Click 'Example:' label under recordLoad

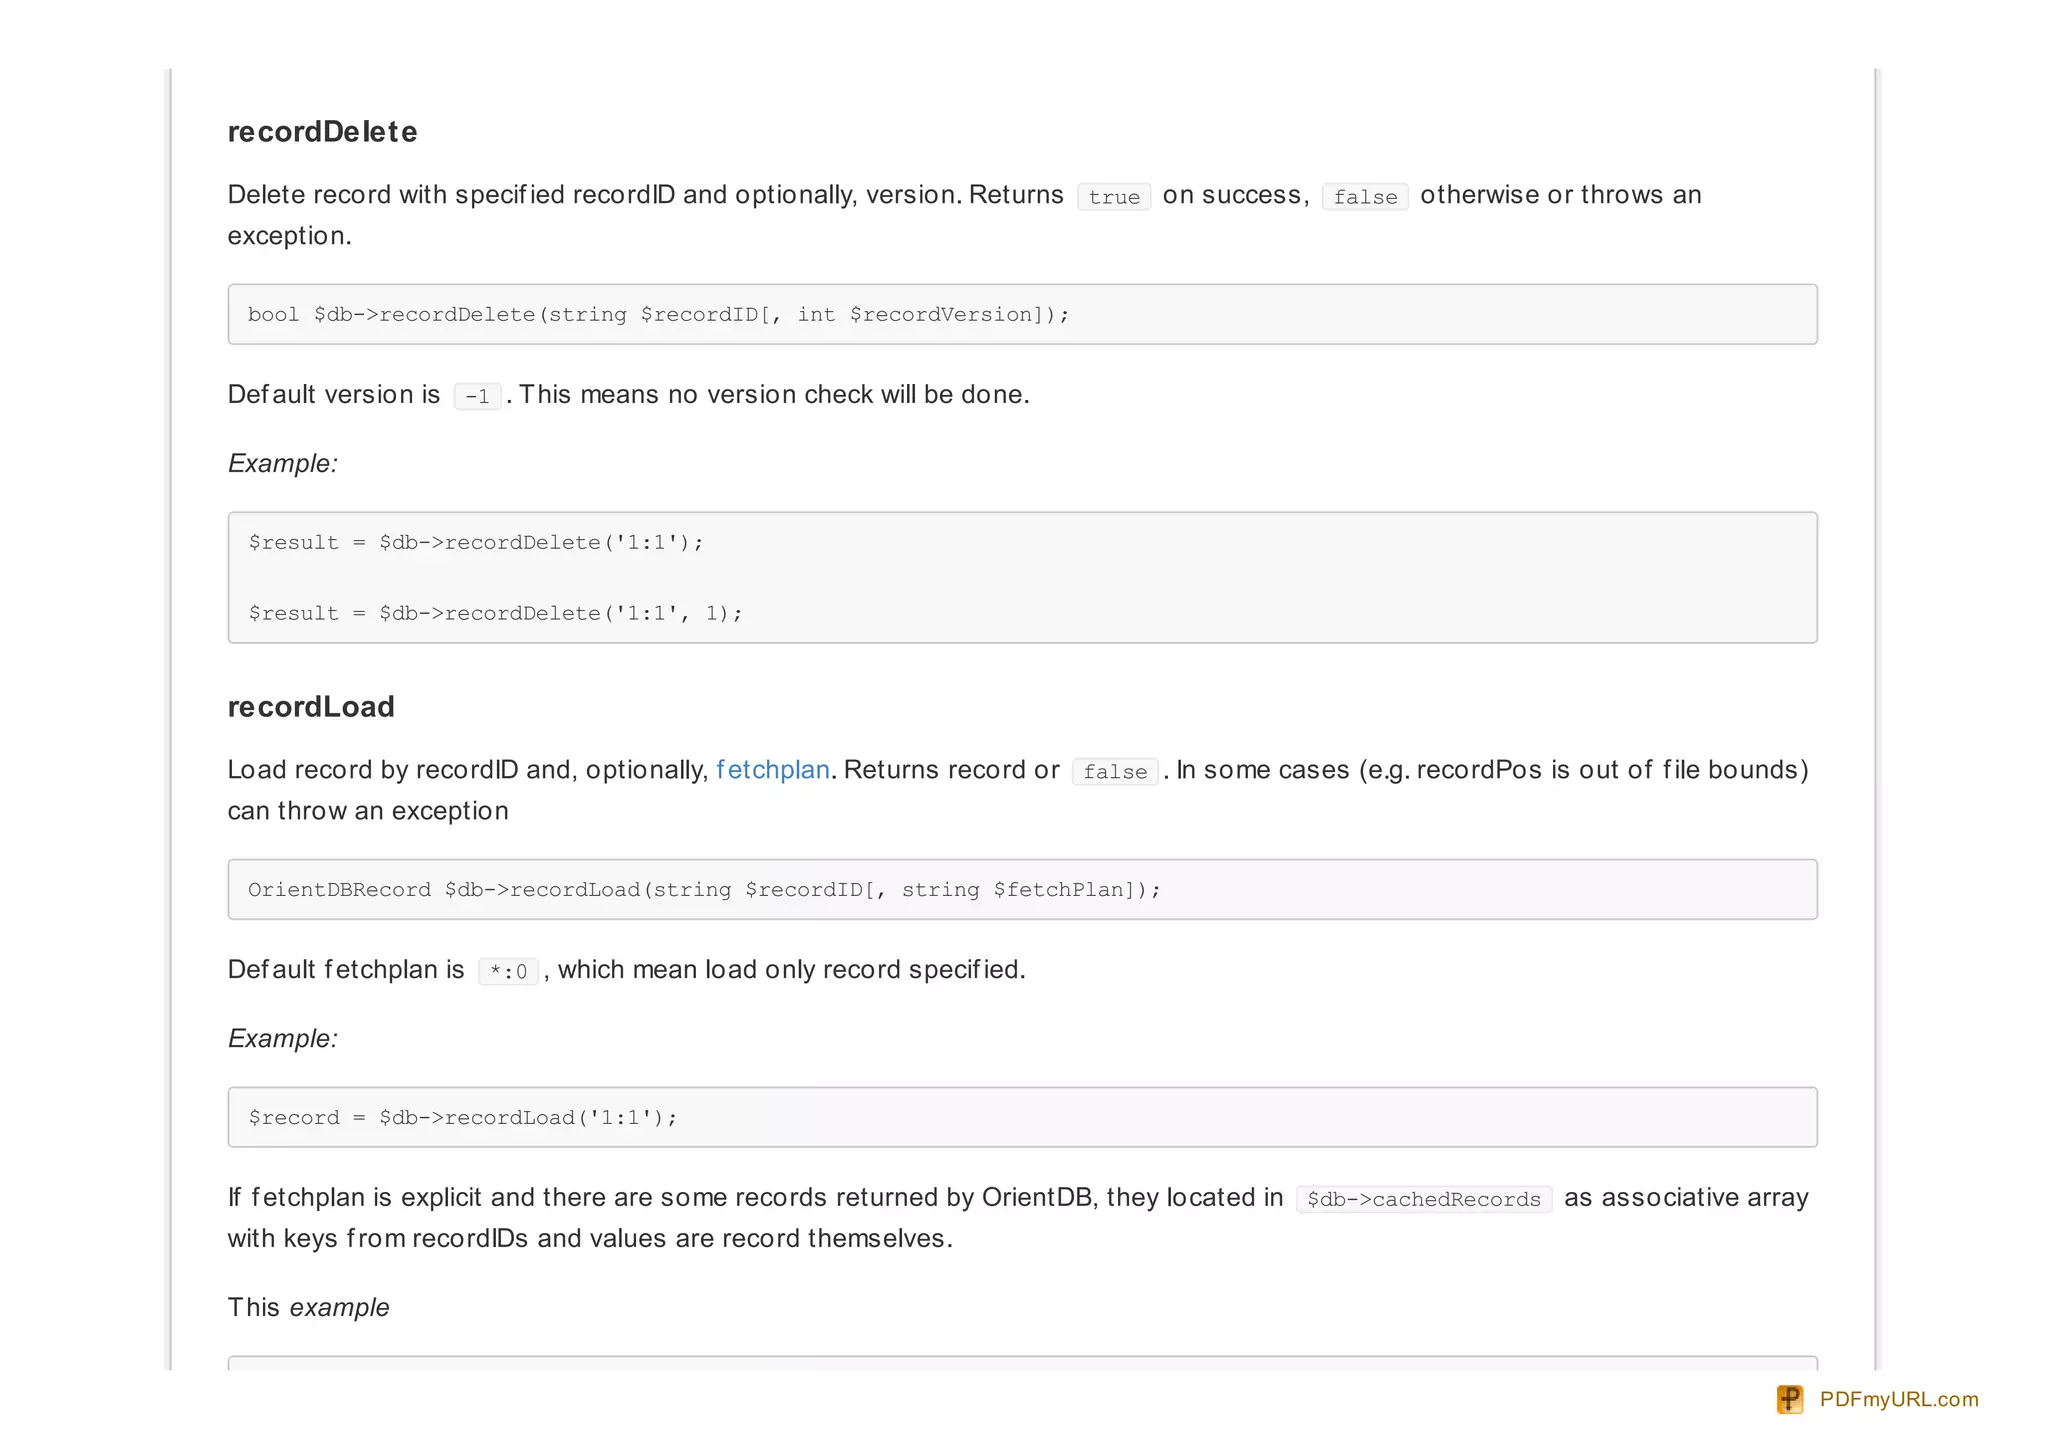(x=283, y=1039)
